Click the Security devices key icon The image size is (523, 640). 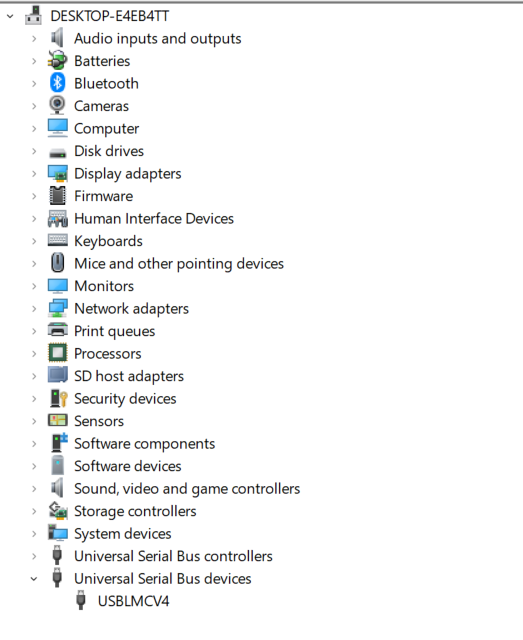pyautogui.click(x=58, y=398)
